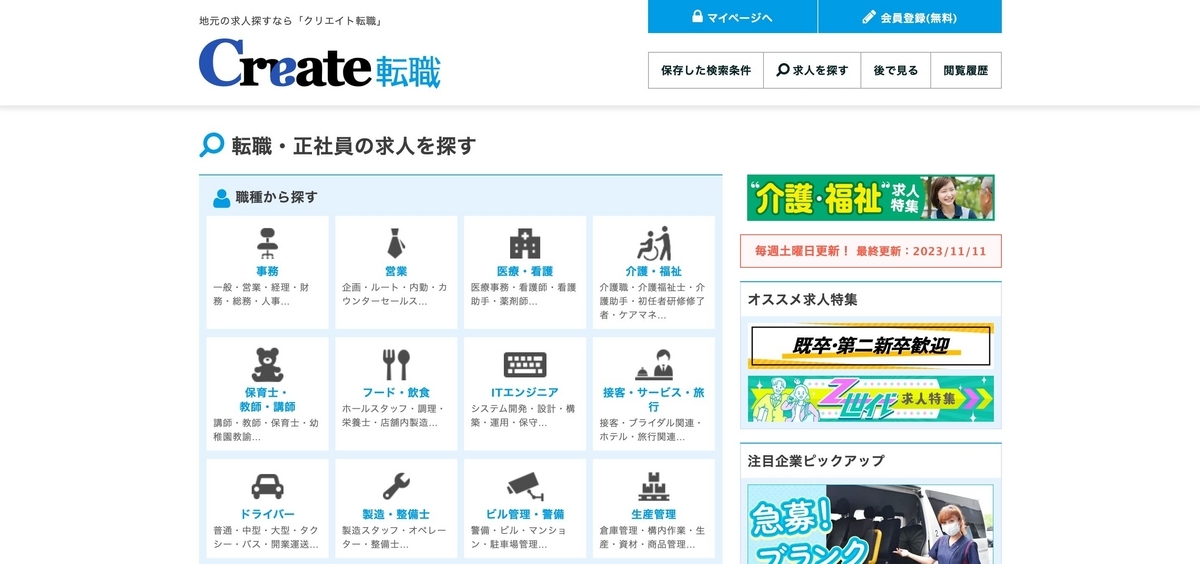Click the 製造スタッフ・オペレーター description text
The image size is (1200, 564).
tap(394, 537)
